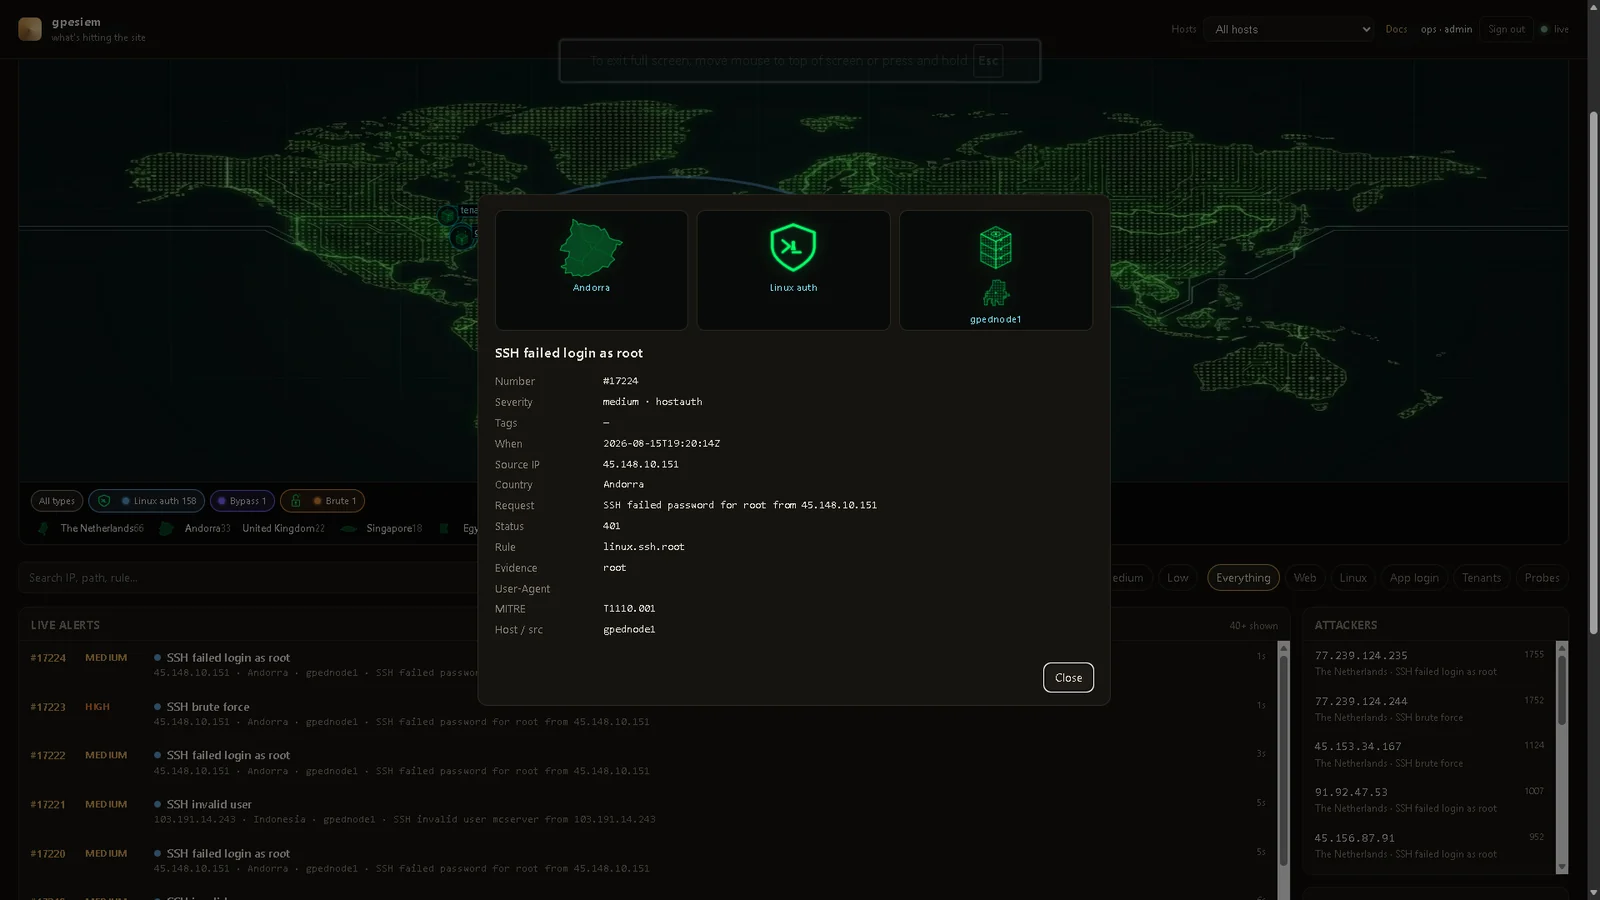Switch to the Probes filter tab
This screenshot has height=900, width=1600.
click(1541, 578)
